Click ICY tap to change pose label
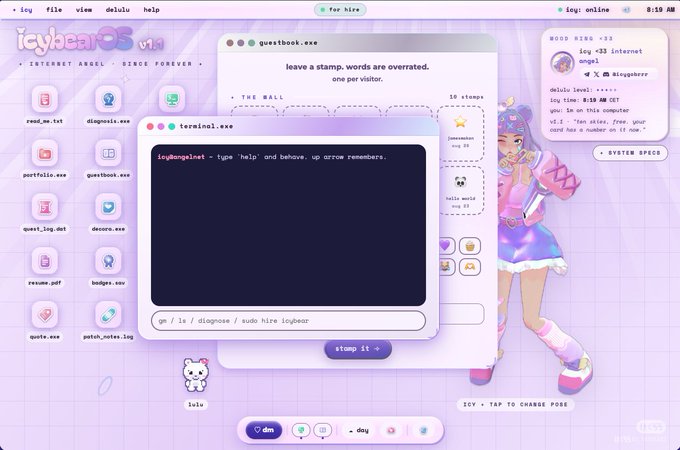Screen dimensions: 680x450 point(515,404)
